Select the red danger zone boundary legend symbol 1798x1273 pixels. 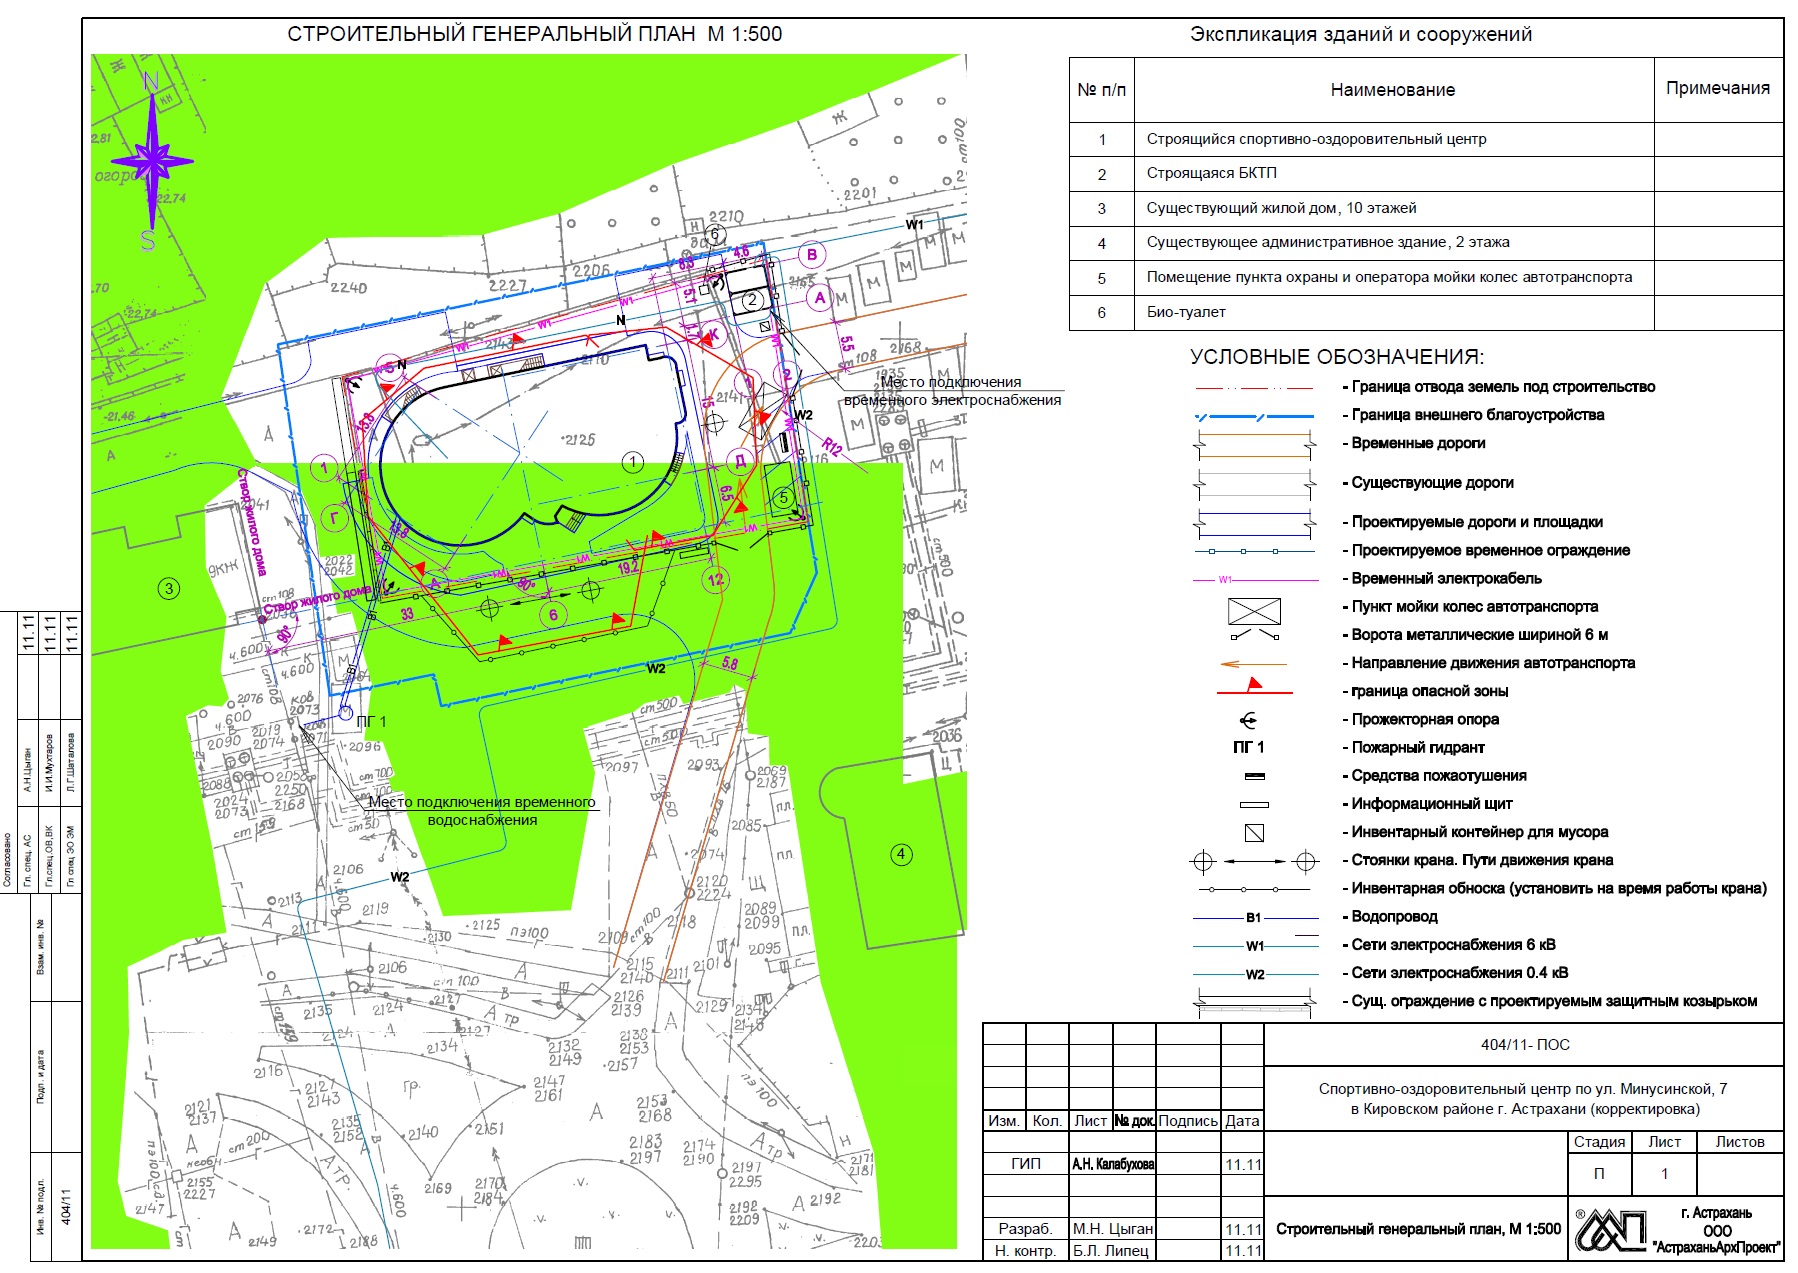[1254, 688]
